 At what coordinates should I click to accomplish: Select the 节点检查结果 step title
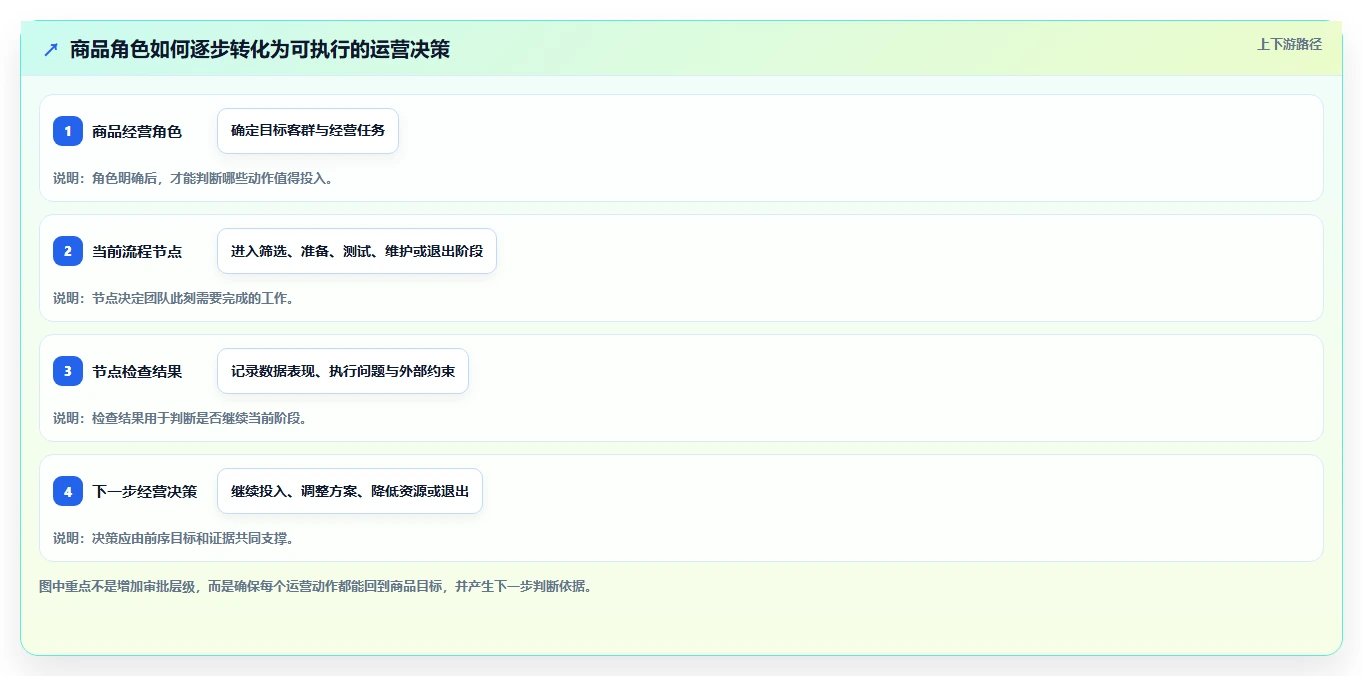pyautogui.click(x=137, y=371)
